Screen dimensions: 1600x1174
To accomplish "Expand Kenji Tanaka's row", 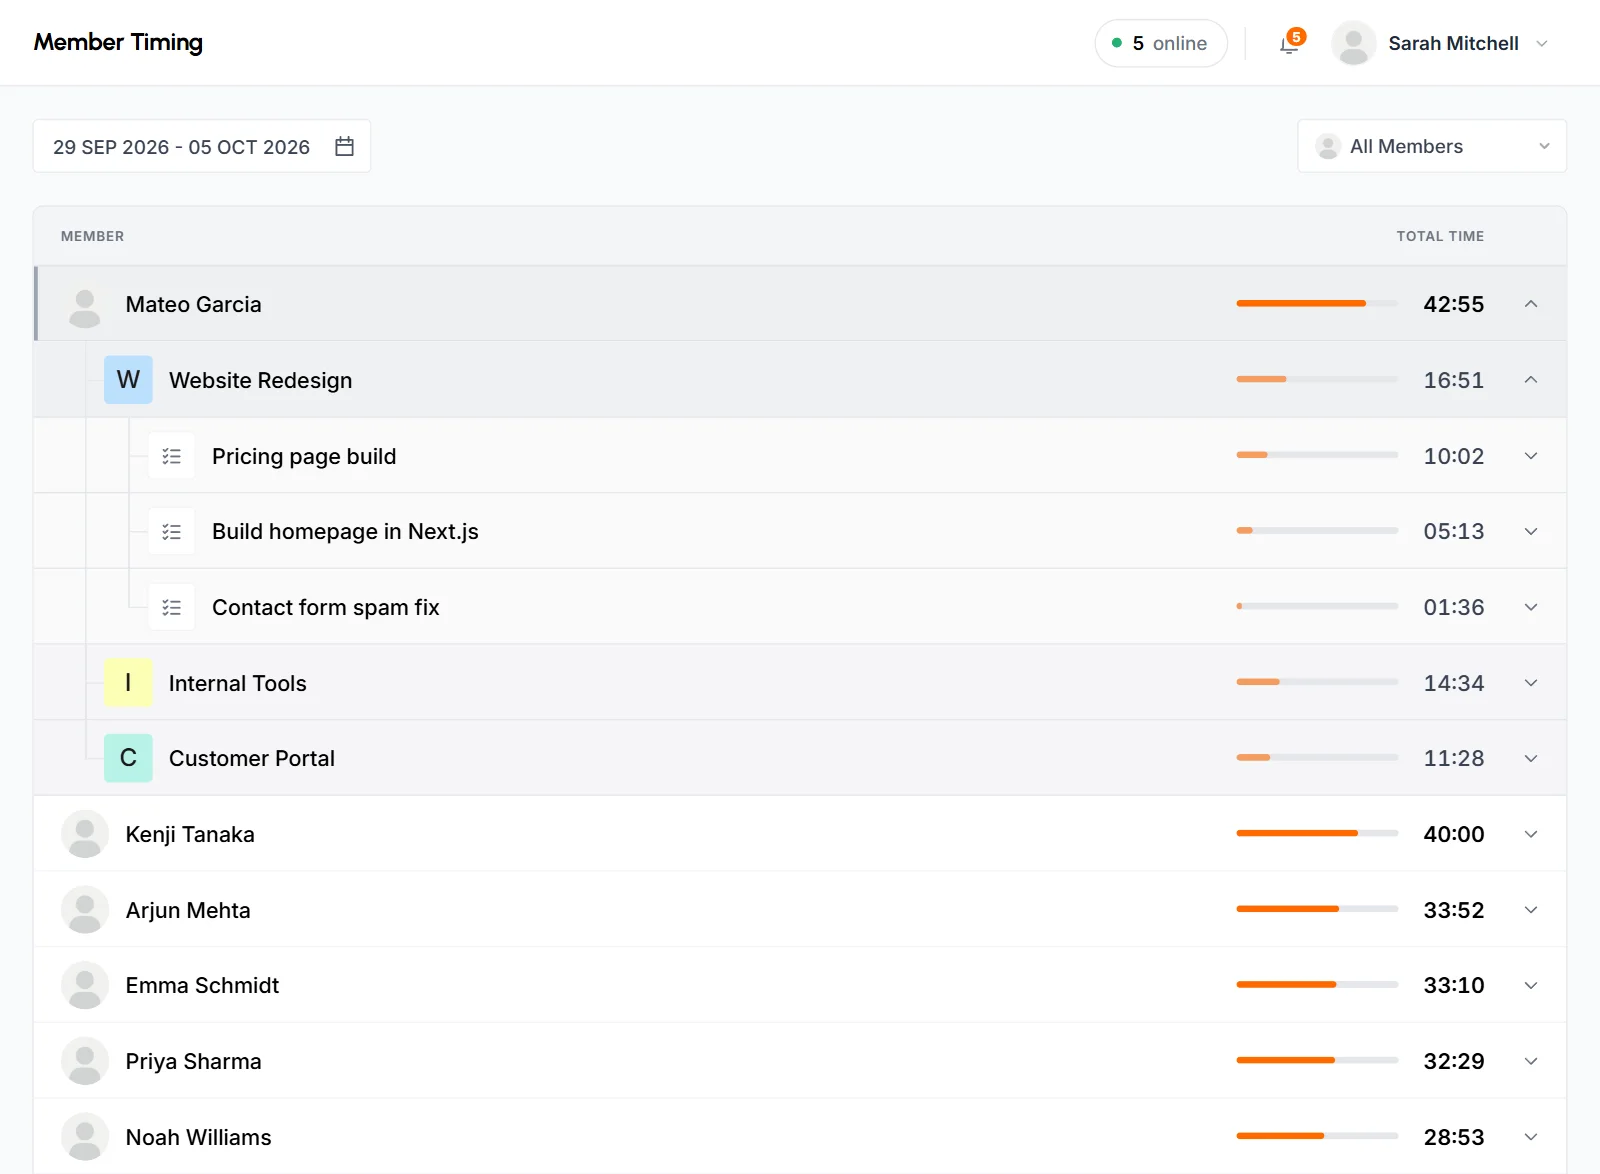I will (1531, 834).
